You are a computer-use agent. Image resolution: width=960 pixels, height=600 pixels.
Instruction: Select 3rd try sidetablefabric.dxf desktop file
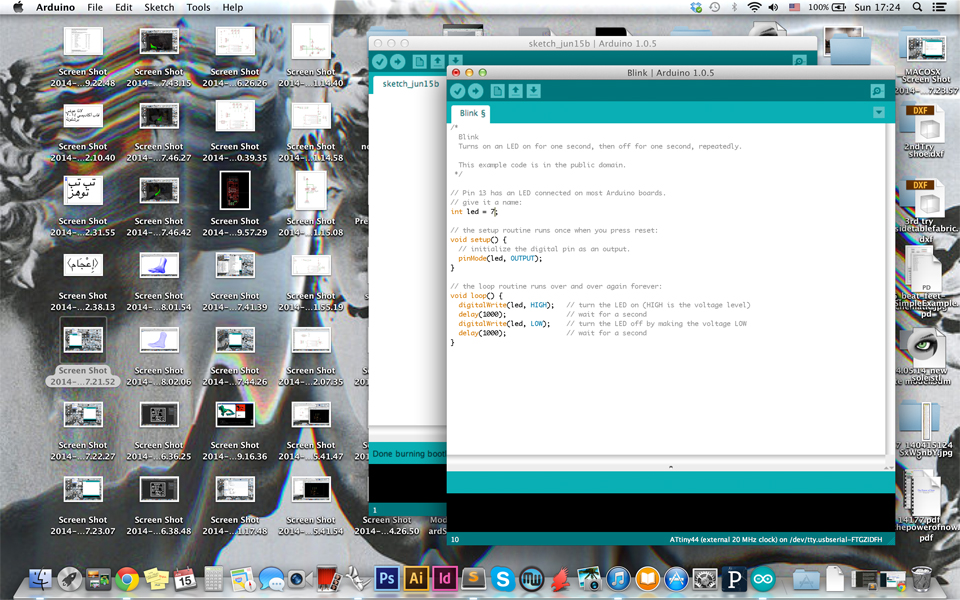tap(926, 211)
